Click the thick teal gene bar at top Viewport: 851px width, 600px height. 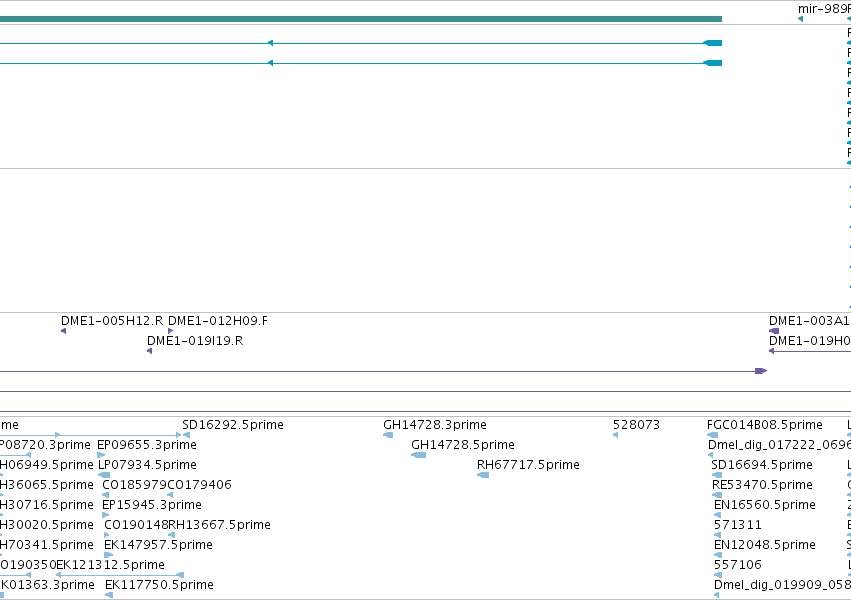coord(361,19)
